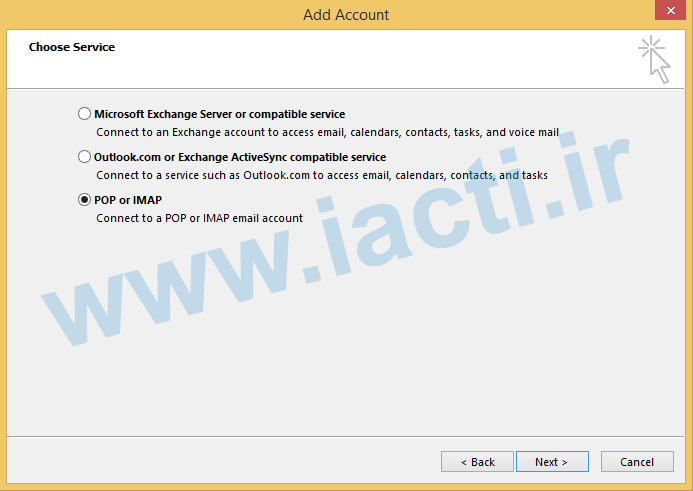The height and width of the screenshot is (491, 693).
Task: Click the 'Microsoft Exchange Server or compatible service' label
Action: 220,114
